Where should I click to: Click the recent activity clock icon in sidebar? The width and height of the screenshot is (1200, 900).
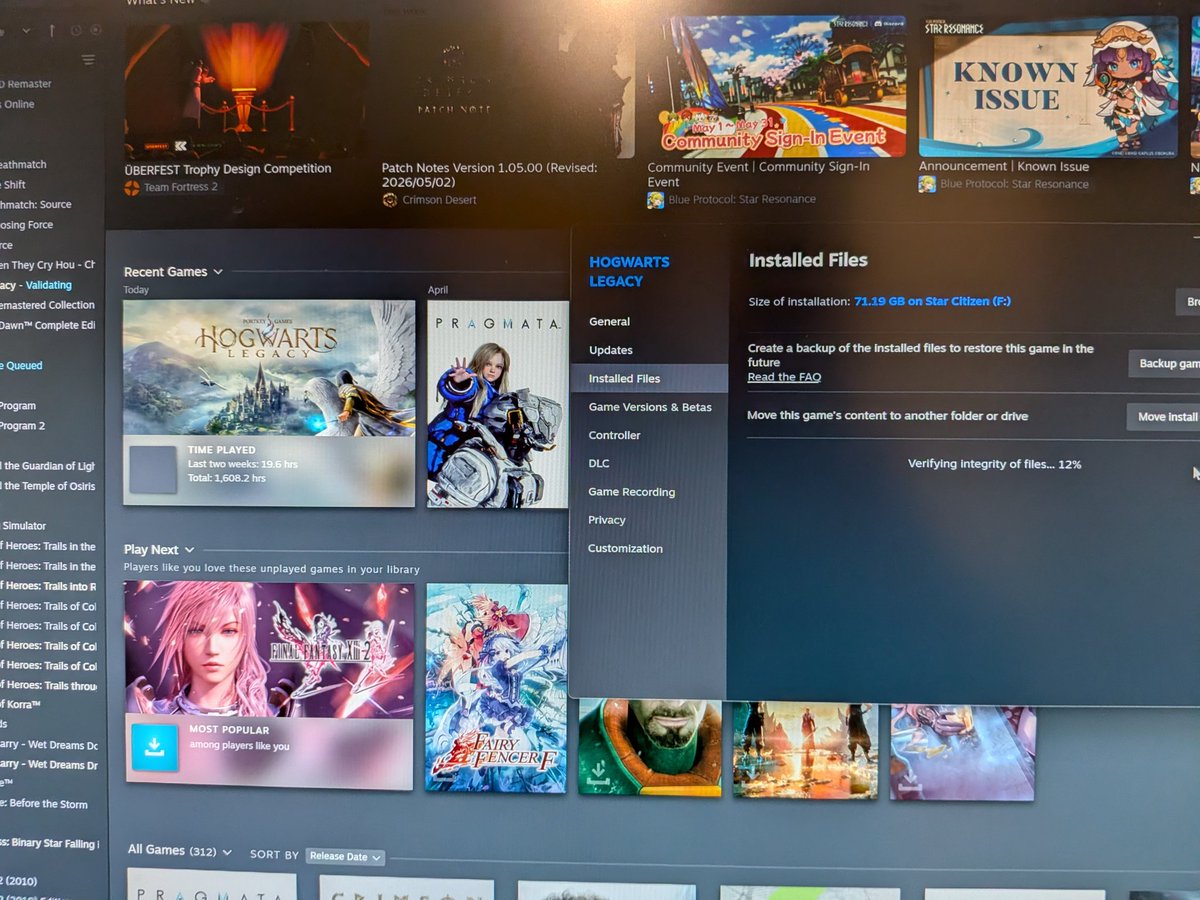coord(75,31)
